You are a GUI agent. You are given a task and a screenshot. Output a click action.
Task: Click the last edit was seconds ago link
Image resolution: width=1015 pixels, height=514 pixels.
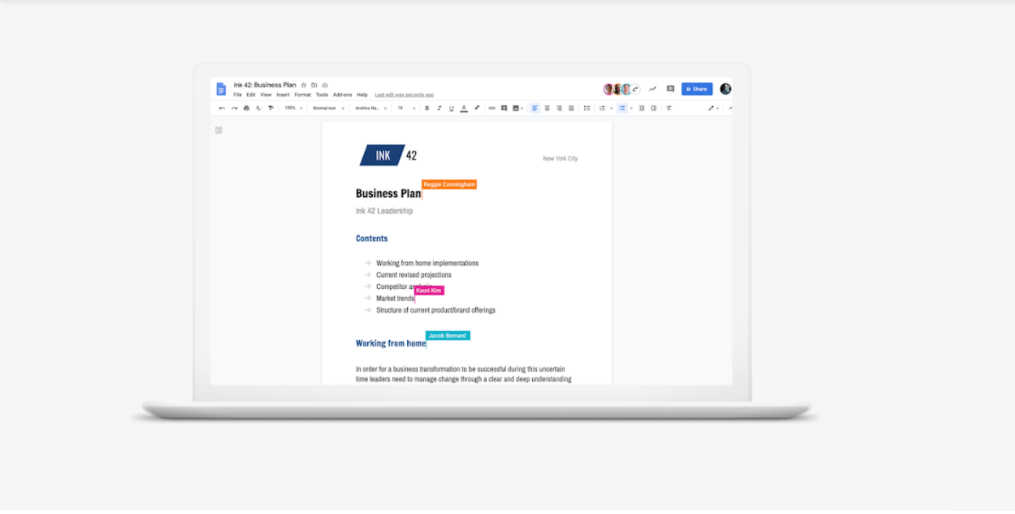404,95
